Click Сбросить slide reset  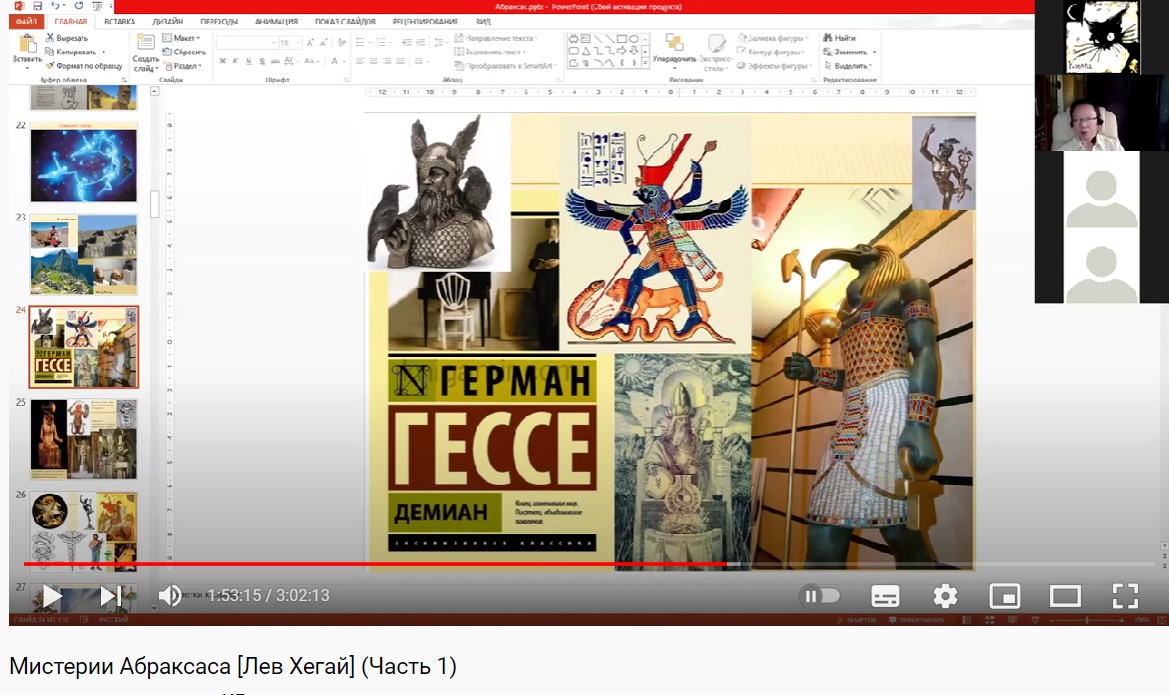click(184, 52)
